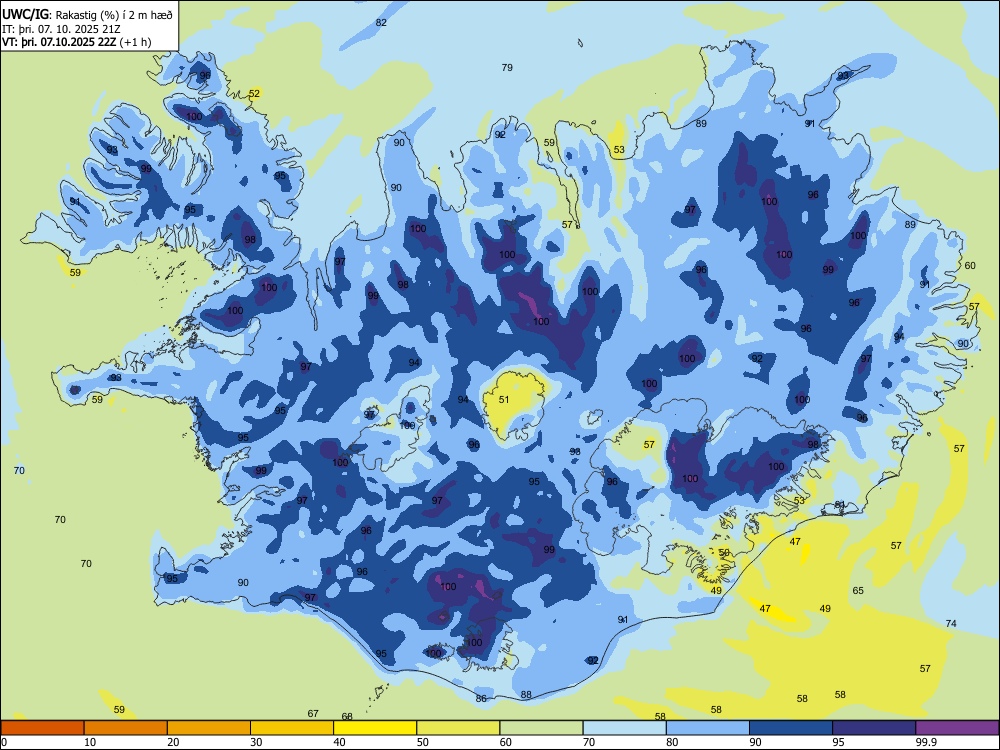Click the purple above-99.9 legend swatch
Image resolution: width=1000 pixels, height=750 pixels.
(957, 728)
